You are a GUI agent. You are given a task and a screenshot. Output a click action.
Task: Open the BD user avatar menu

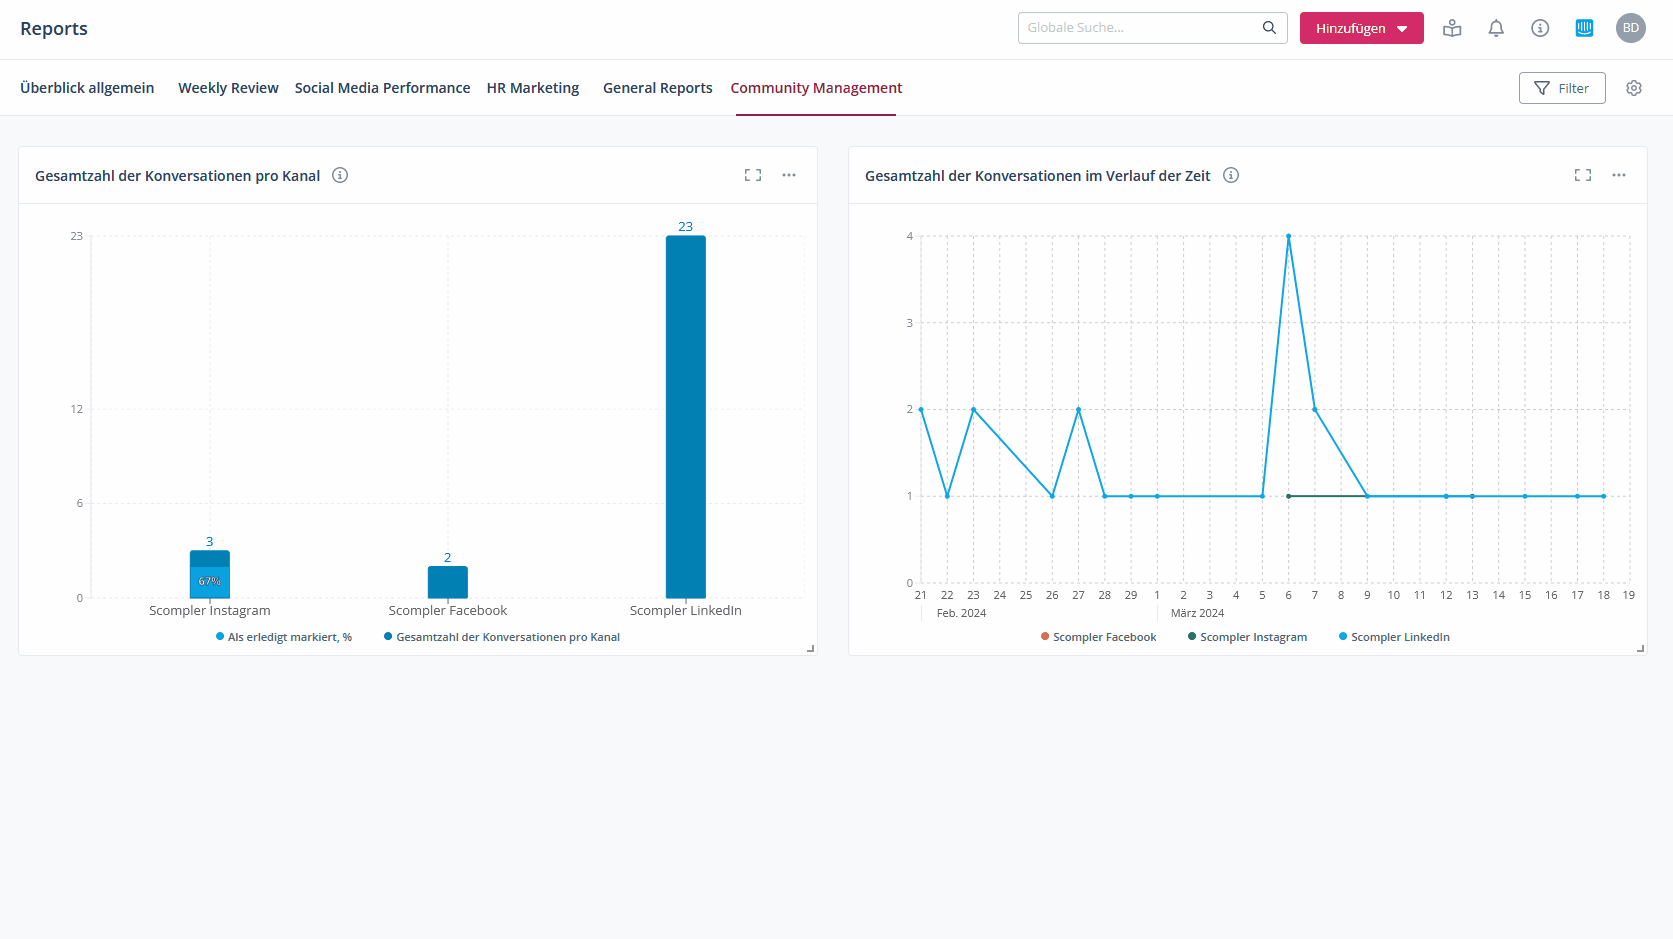(1631, 28)
